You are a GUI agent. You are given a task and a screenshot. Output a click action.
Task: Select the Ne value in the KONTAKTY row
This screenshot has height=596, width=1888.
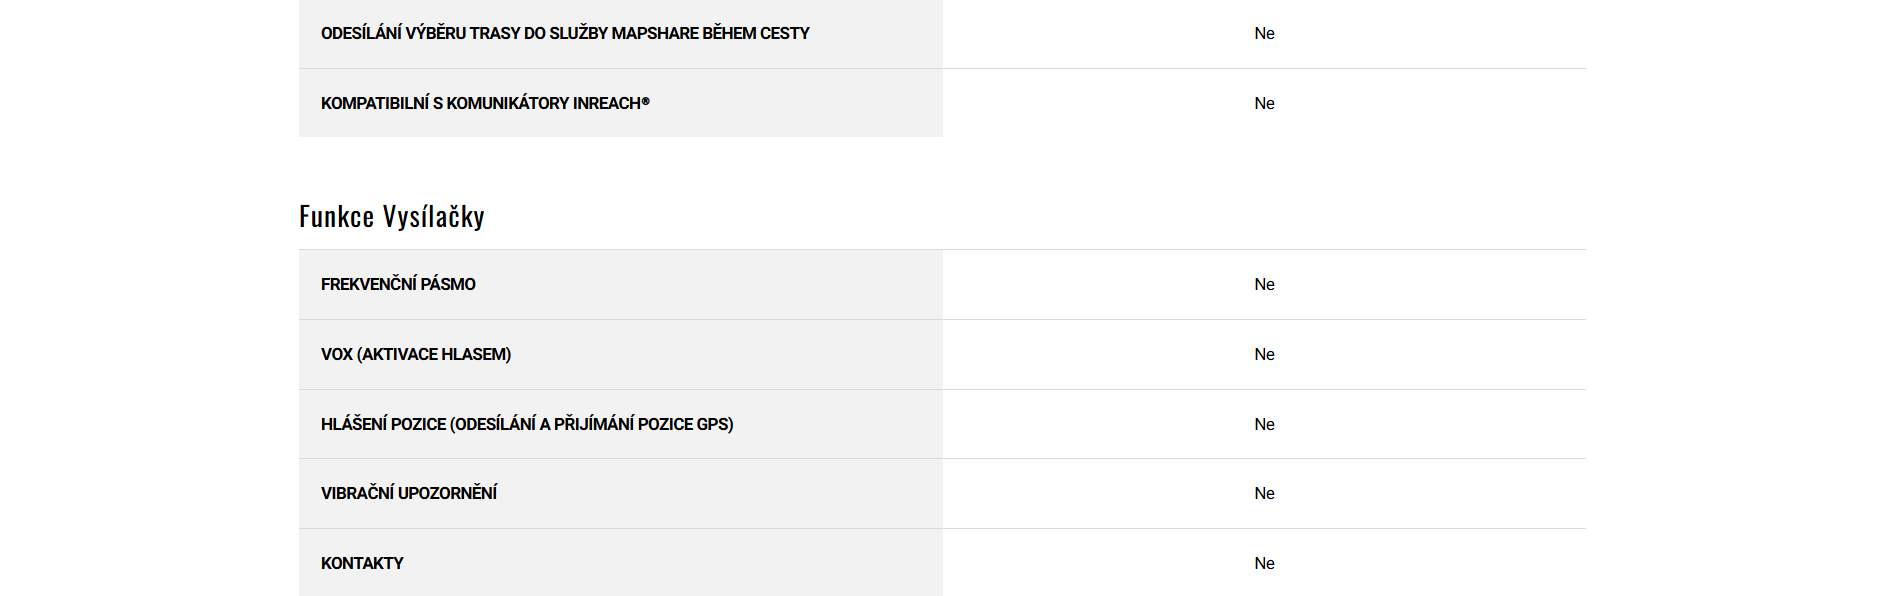pyautogui.click(x=1264, y=564)
